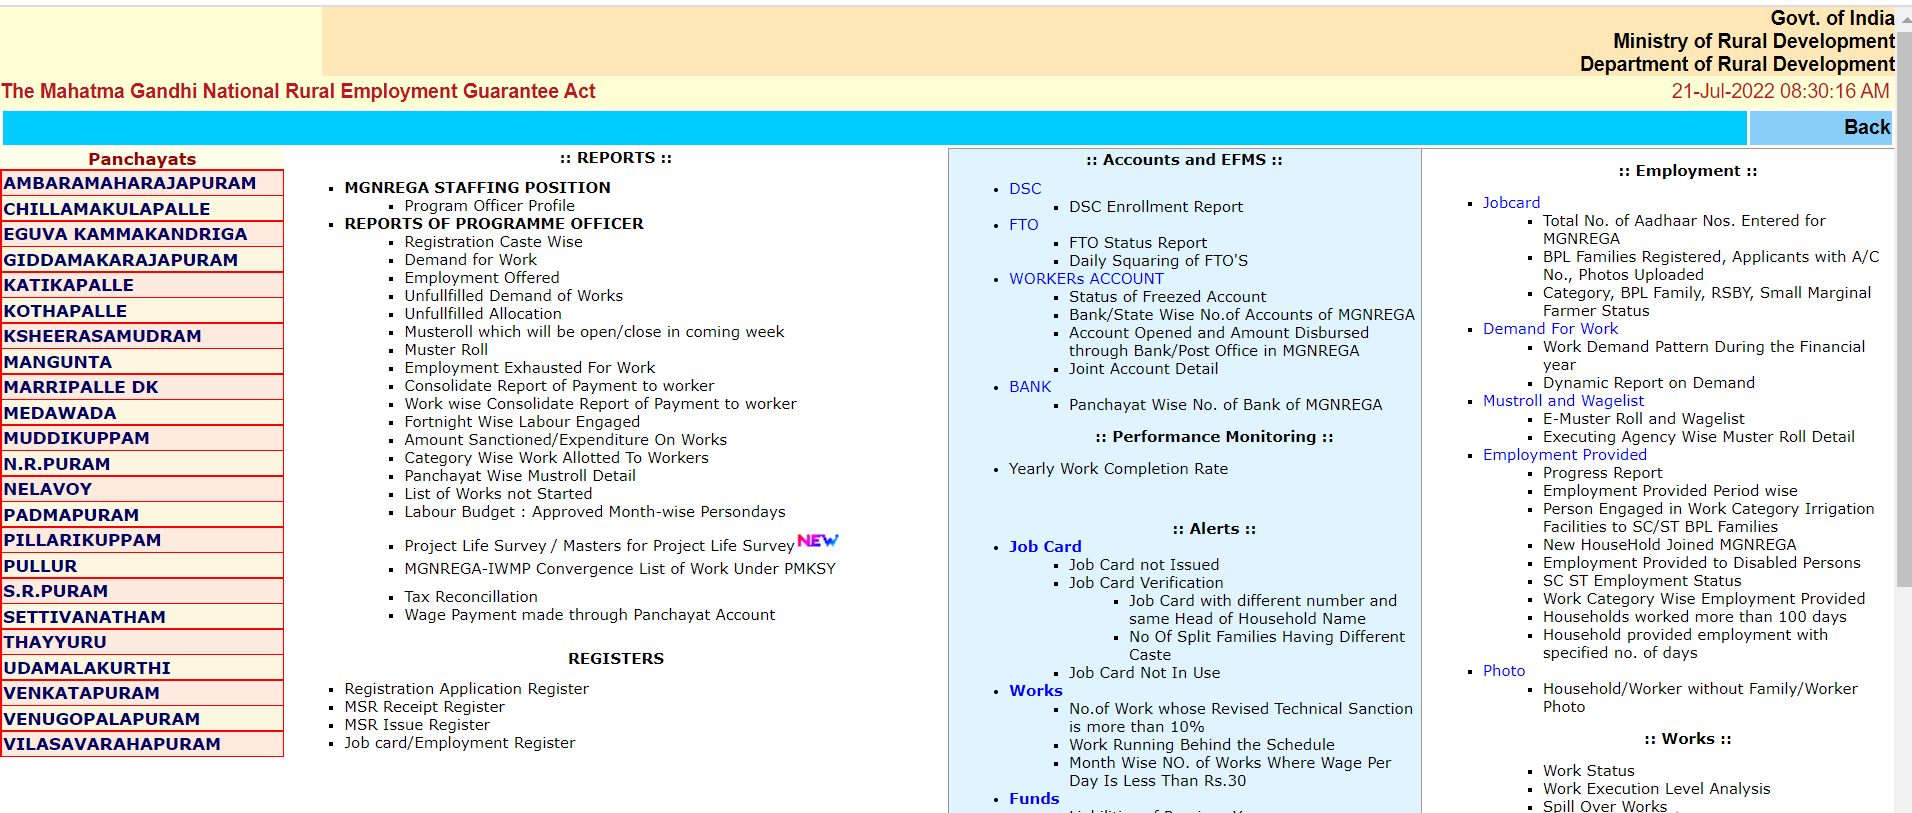Select MEDAWADA panchayat

pyautogui.click(x=60, y=413)
